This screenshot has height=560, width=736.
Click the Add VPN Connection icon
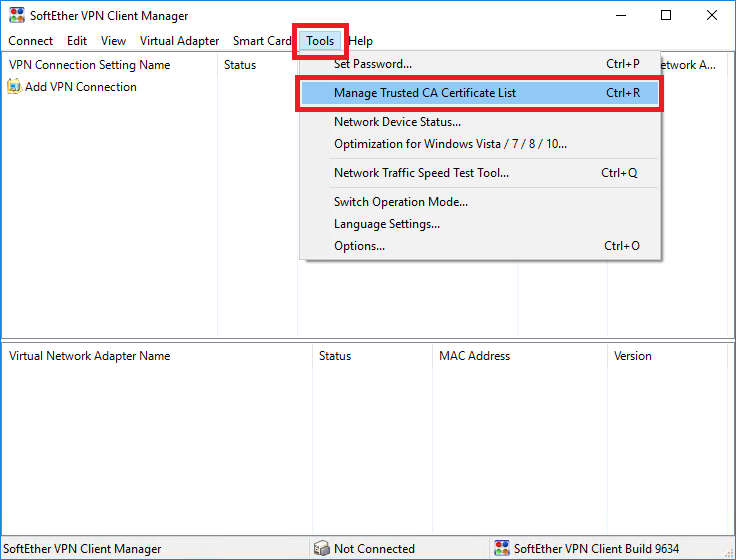(x=14, y=87)
